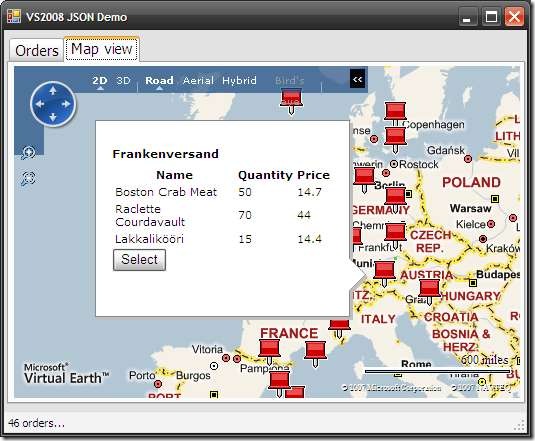Pan the map right with compass arrow
Image resolution: width=535 pixels, height=441 pixels.
click(66, 104)
